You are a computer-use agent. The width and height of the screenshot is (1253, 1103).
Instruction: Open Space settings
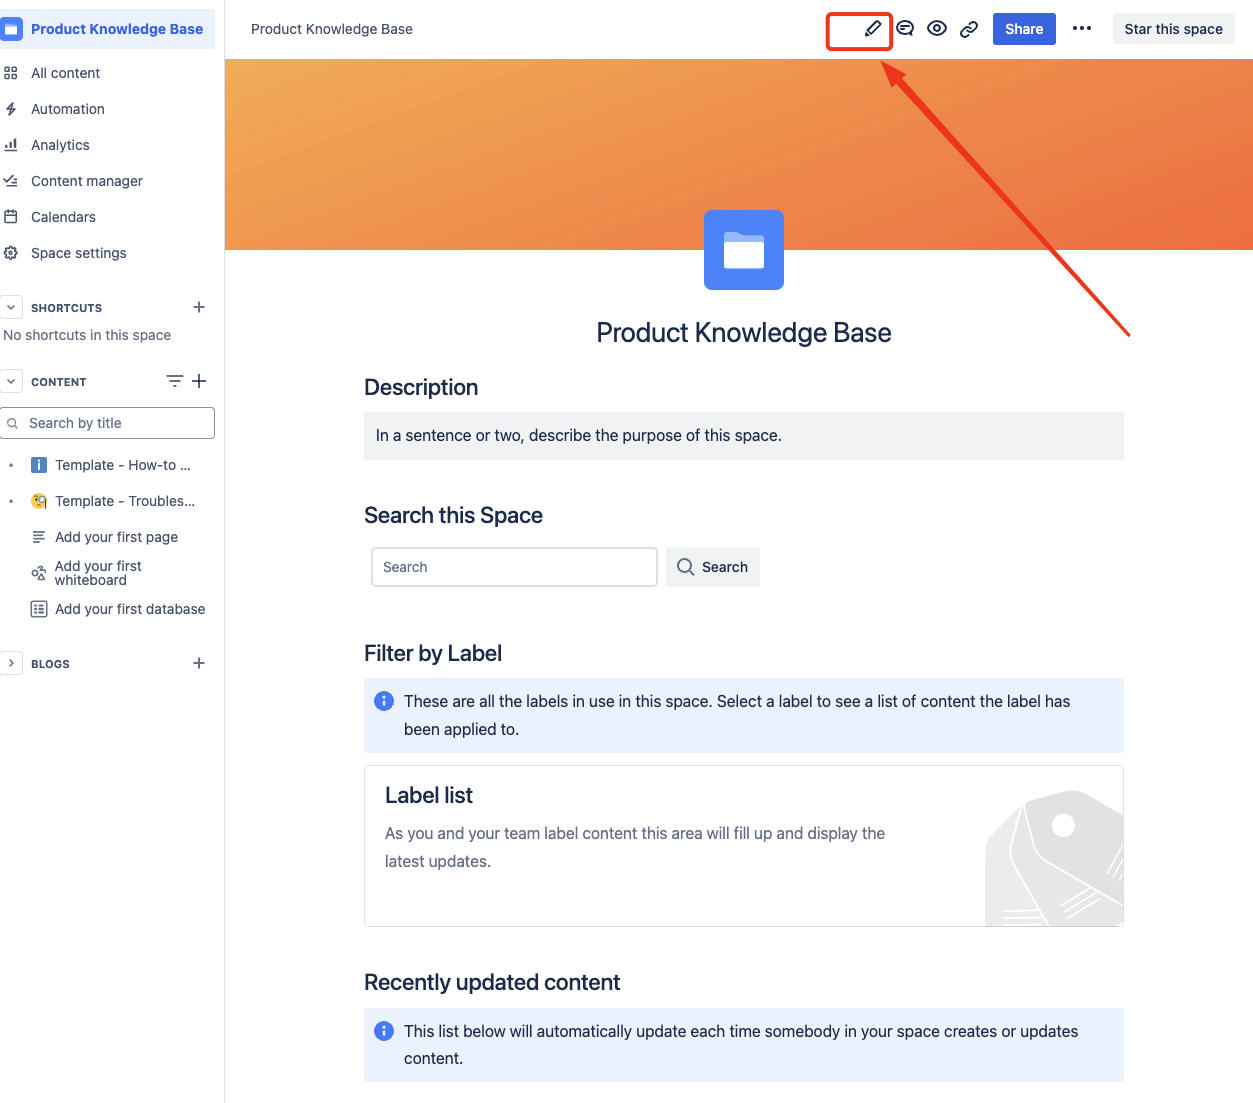tap(79, 252)
